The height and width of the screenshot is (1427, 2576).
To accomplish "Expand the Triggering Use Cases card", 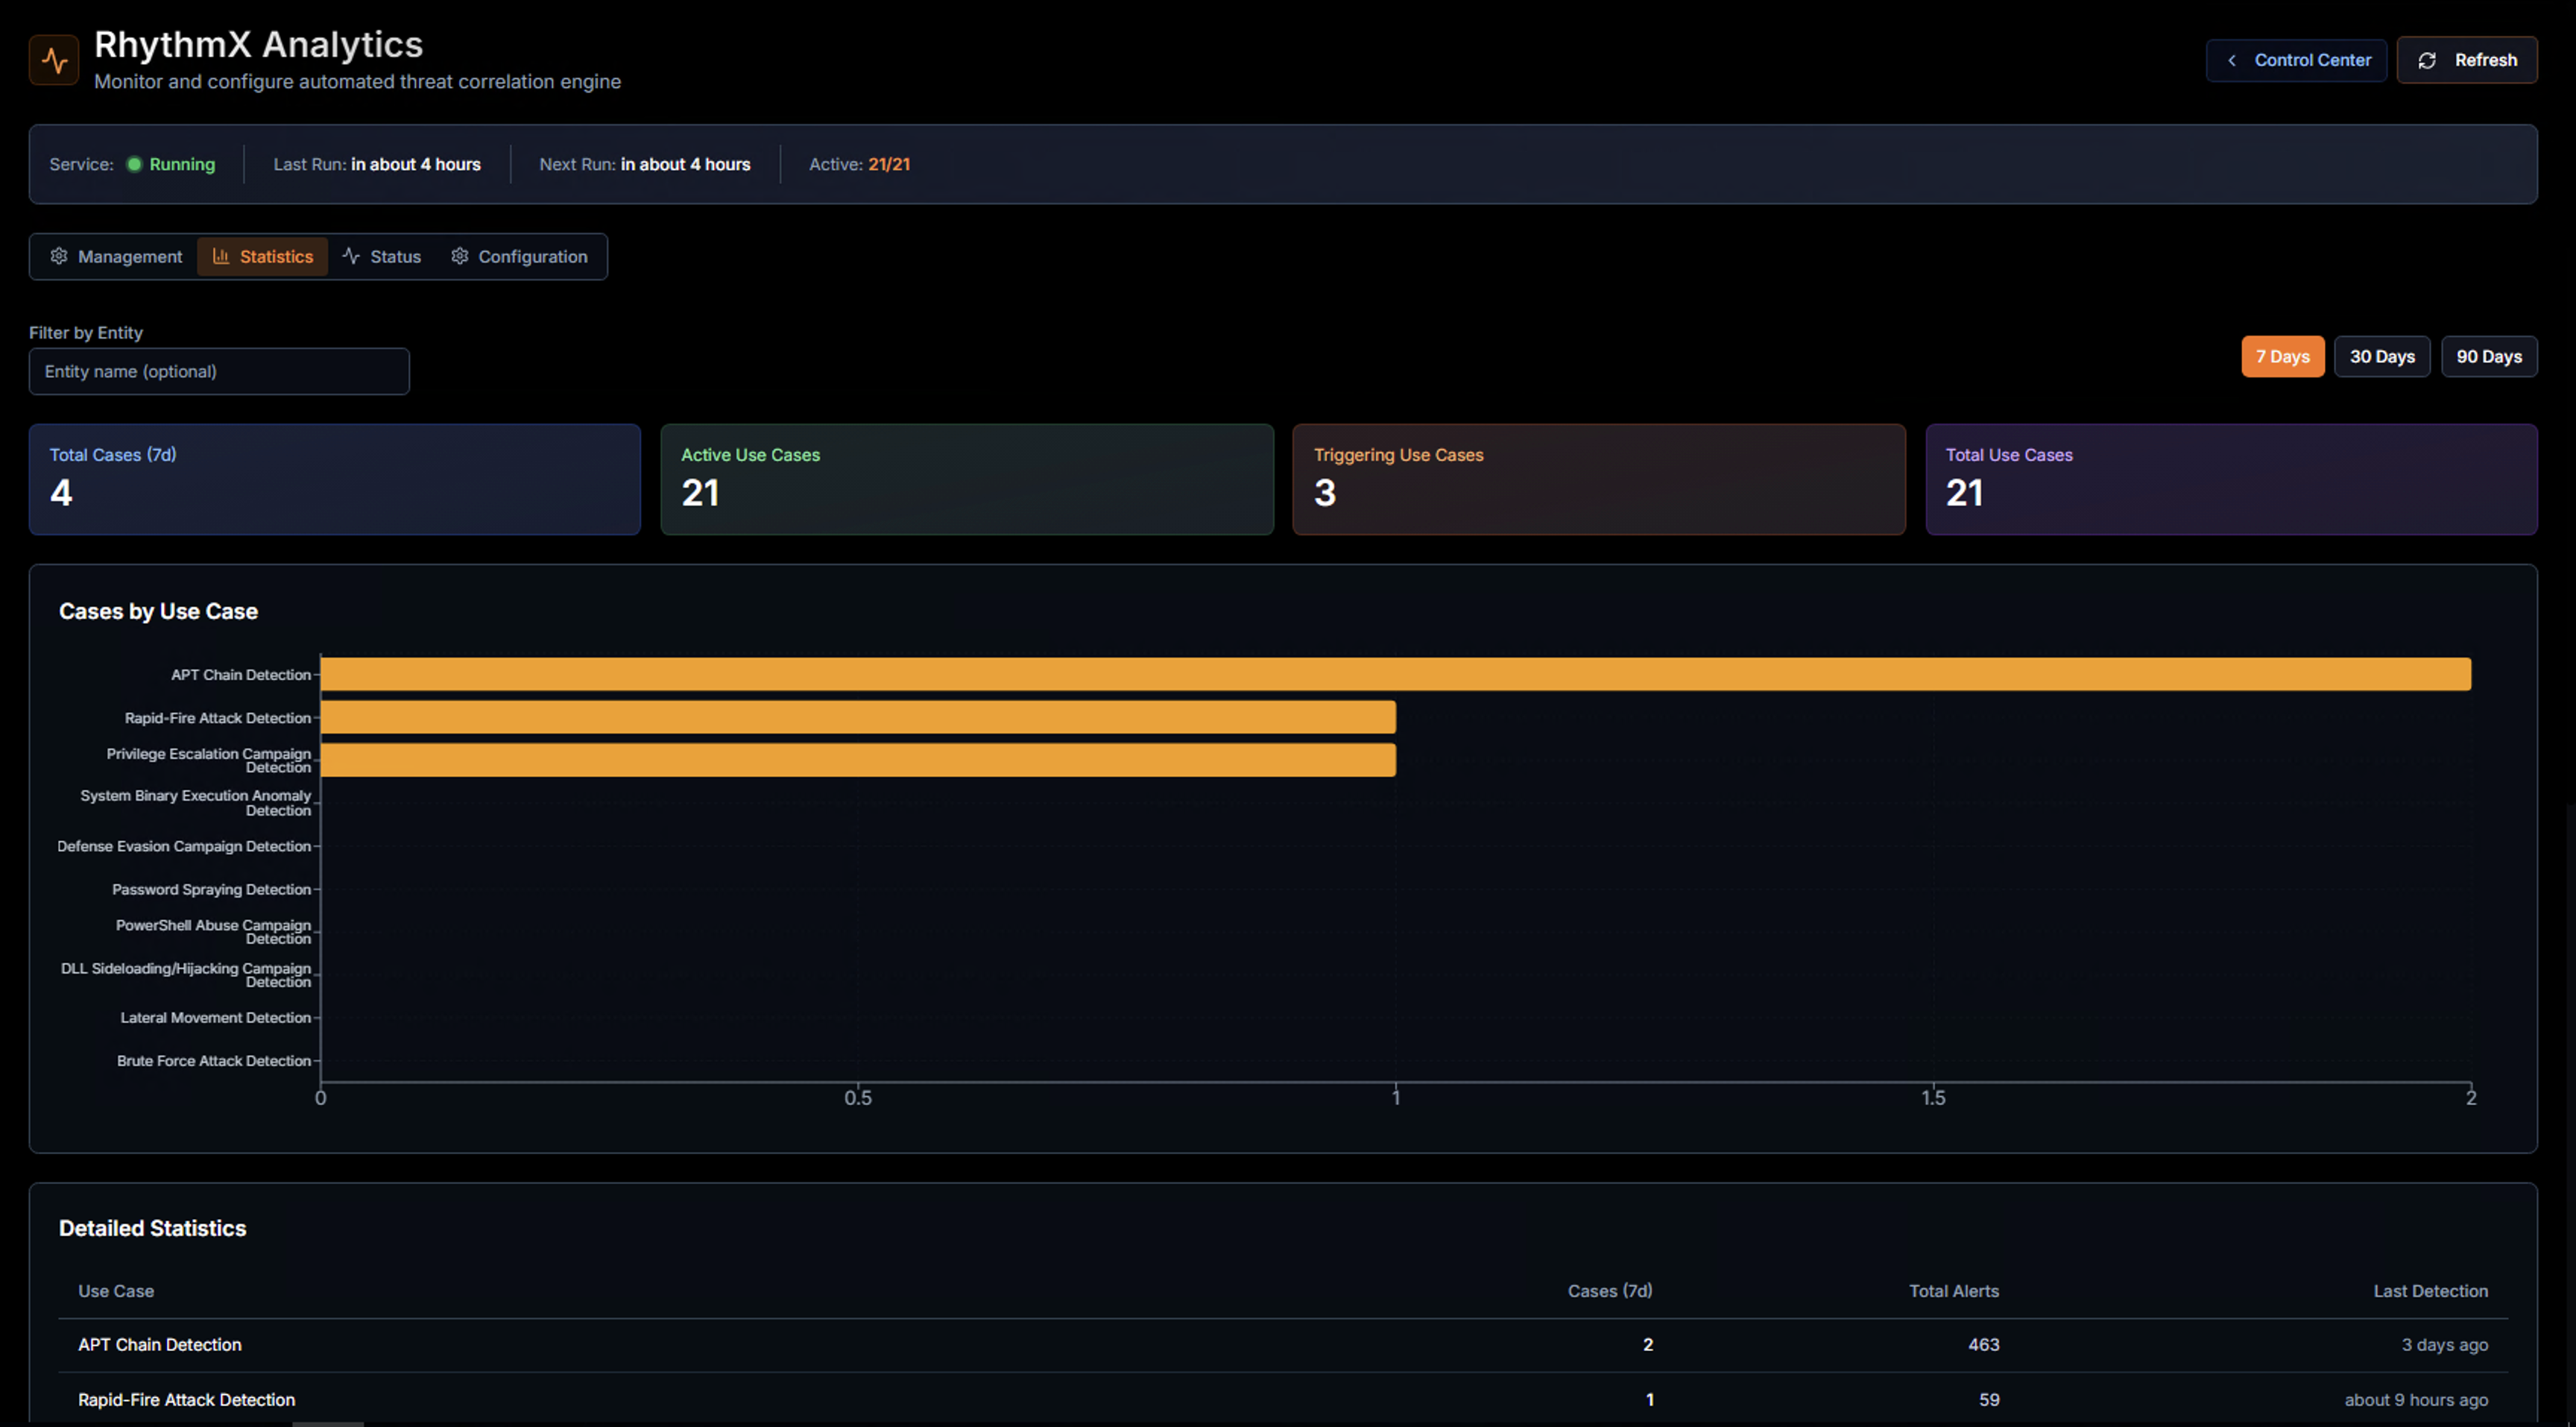I will 1599,479.
